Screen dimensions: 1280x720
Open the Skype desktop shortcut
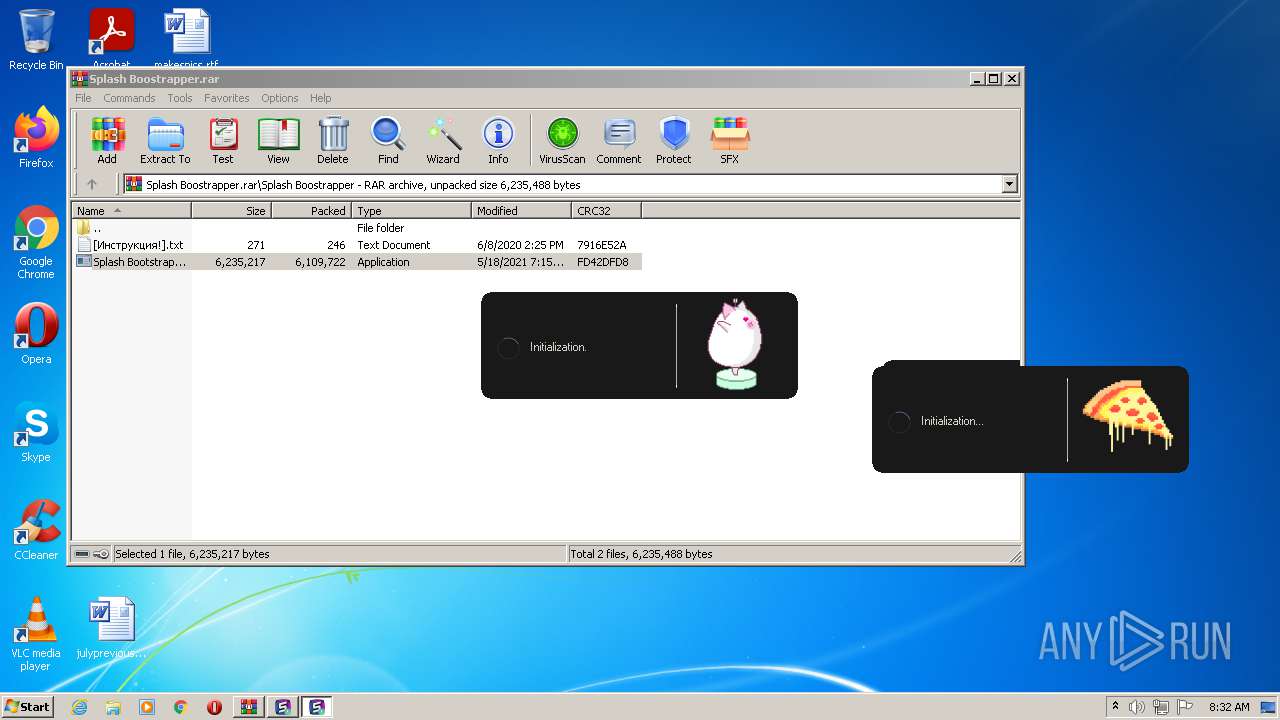point(36,432)
